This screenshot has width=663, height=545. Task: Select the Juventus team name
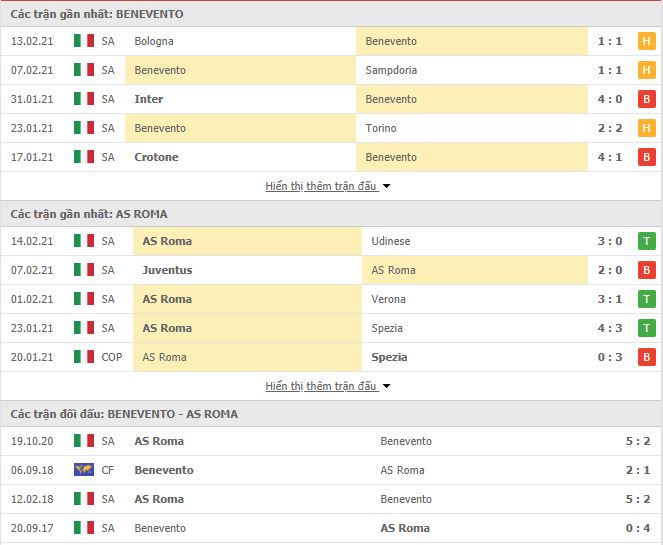(x=167, y=270)
